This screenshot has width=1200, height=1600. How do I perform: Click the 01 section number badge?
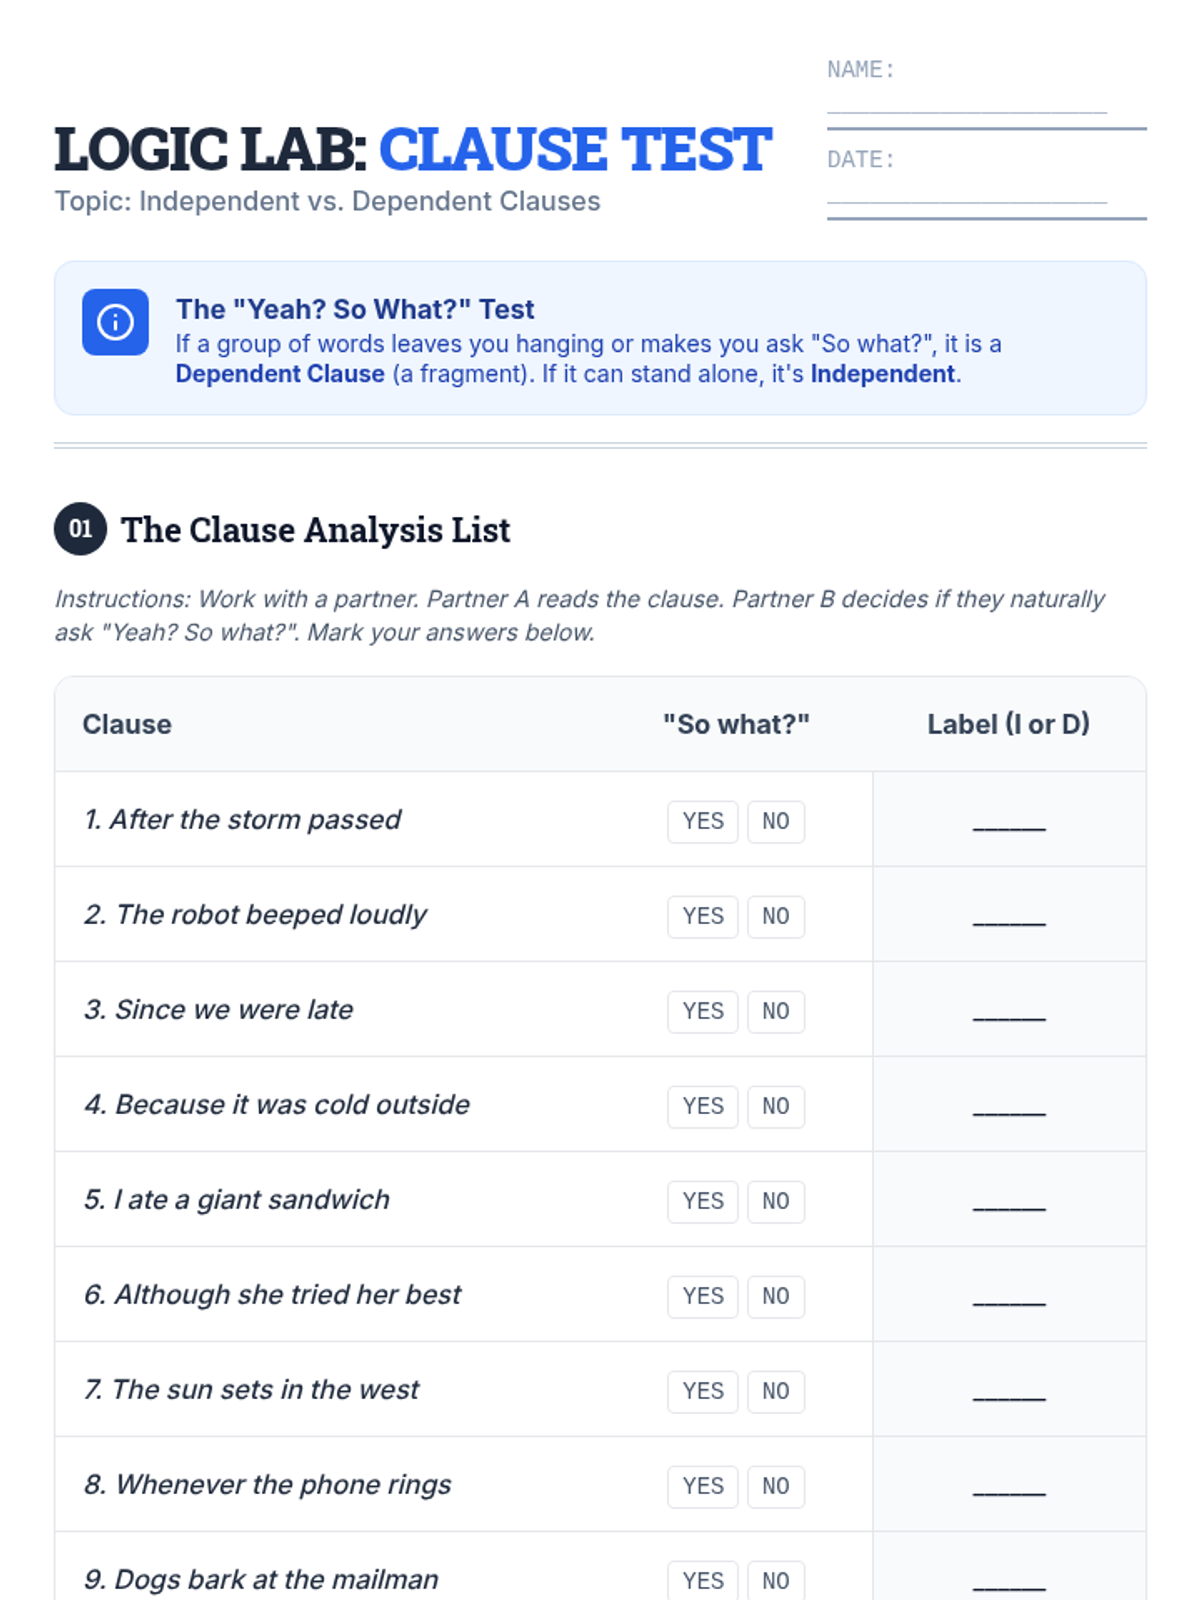tap(80, 529)
